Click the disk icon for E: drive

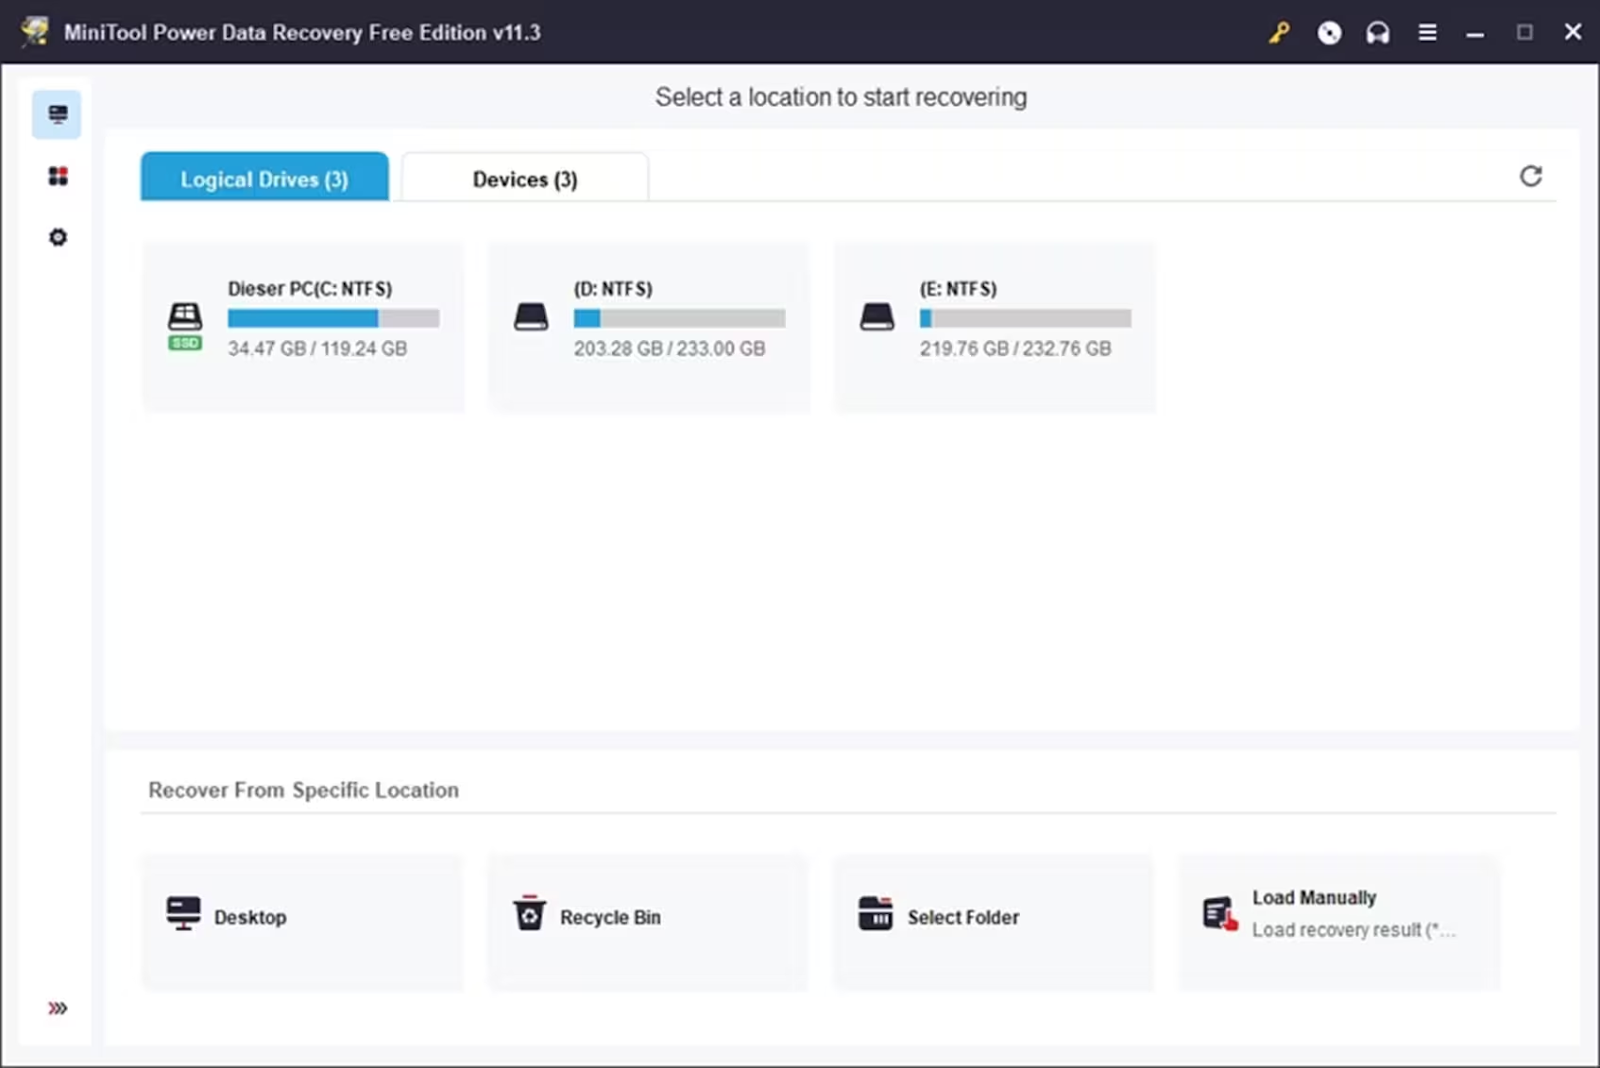click(x=877, y=317)
